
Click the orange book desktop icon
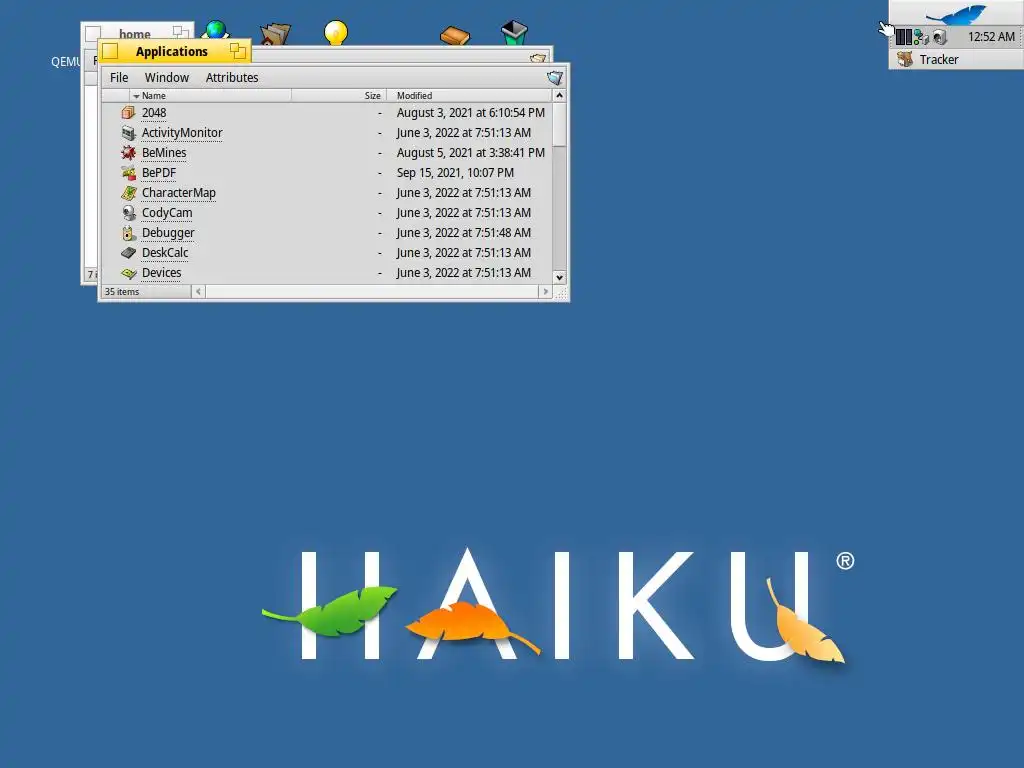coord(455,35)
